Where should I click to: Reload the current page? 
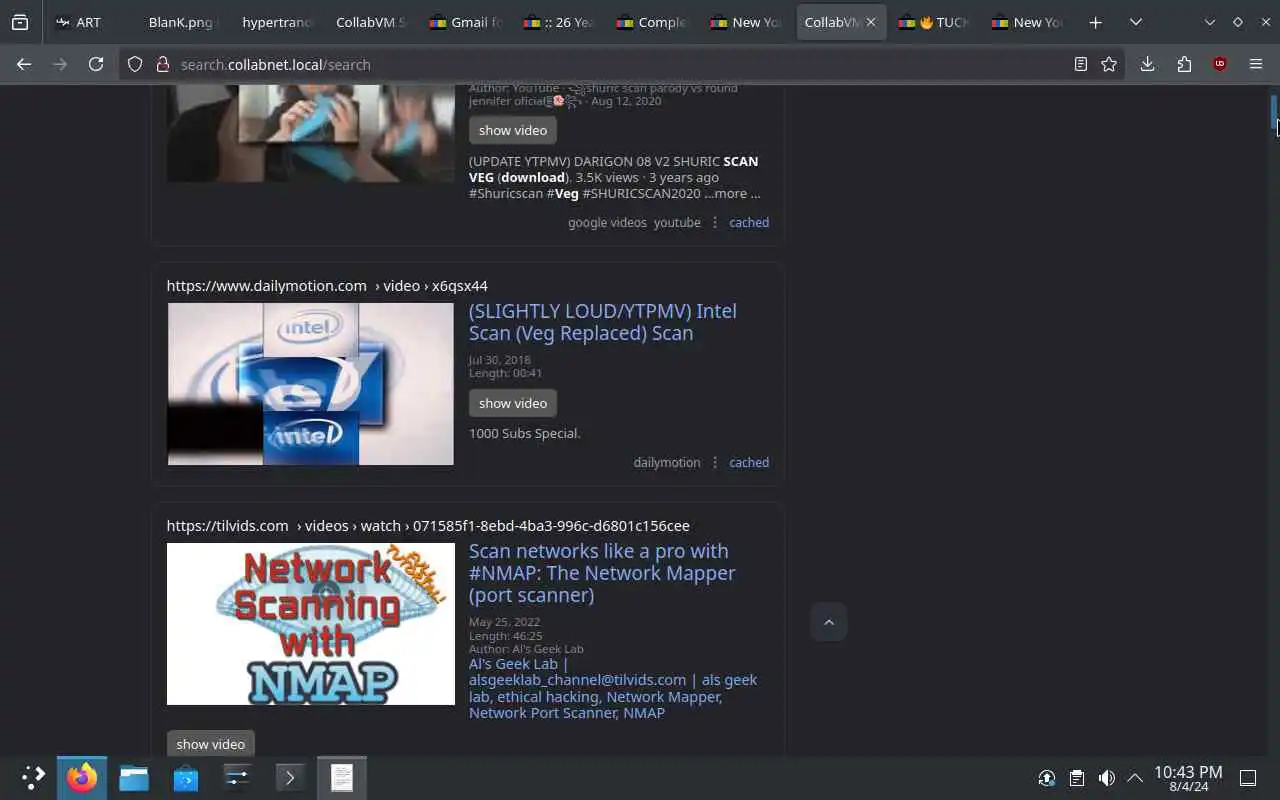tap(96, 64)
